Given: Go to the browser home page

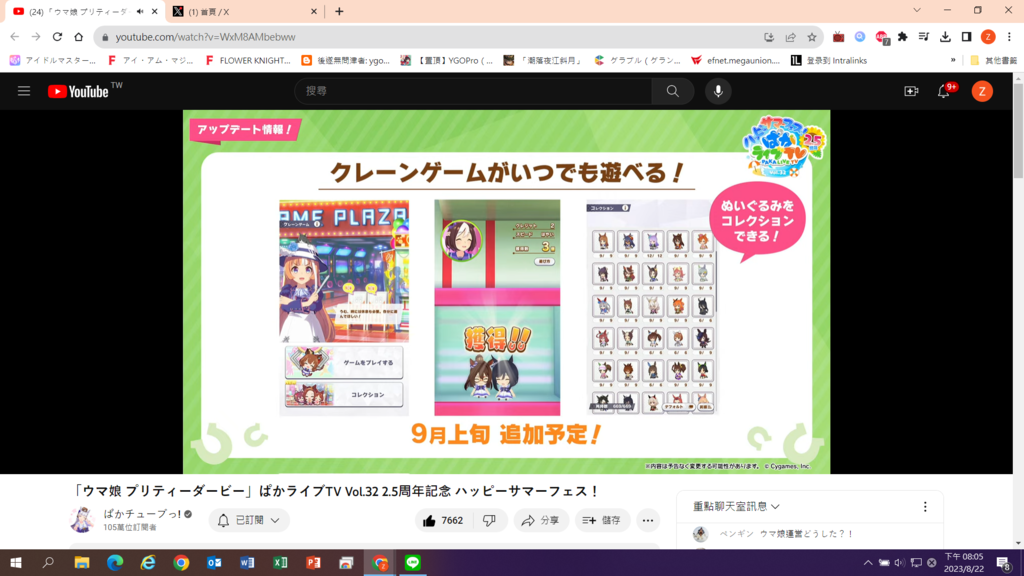Looking at the screenshot, I should [78, 37].
